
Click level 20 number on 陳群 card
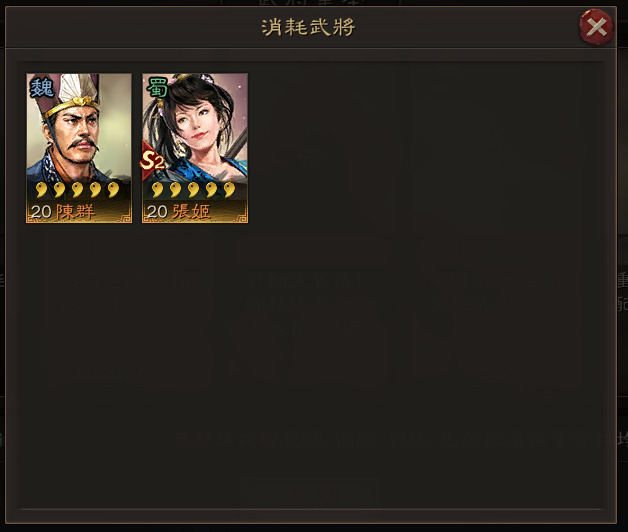tap(41, 212)
